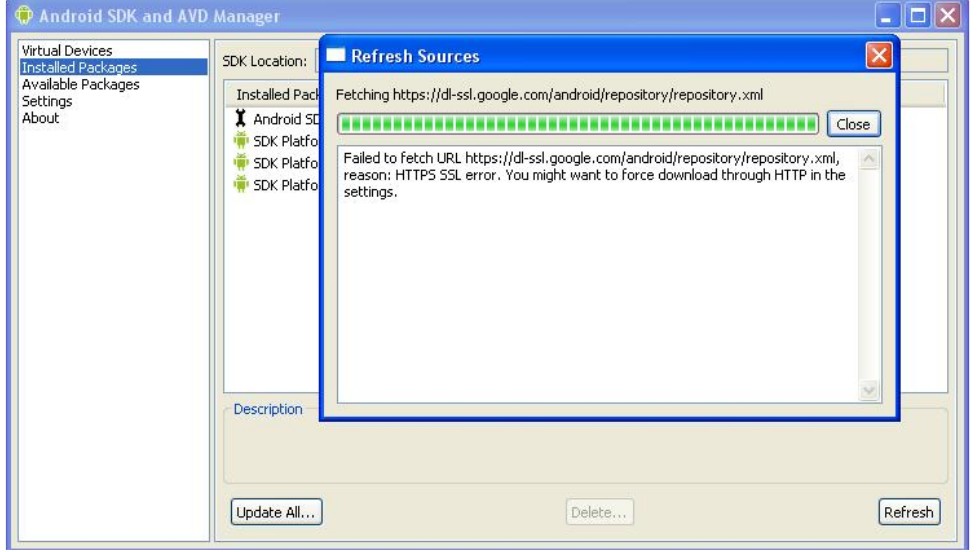Click the Android SDK Tools wrench icon
The image size is (978, 552).
click(240, 118)
